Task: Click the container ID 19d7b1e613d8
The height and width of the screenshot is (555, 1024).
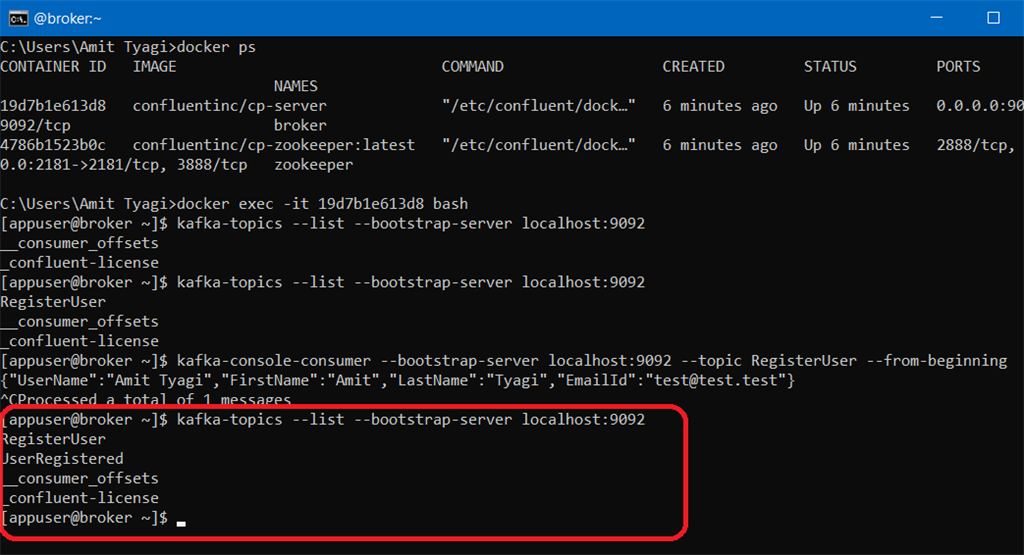Action: 53,106
